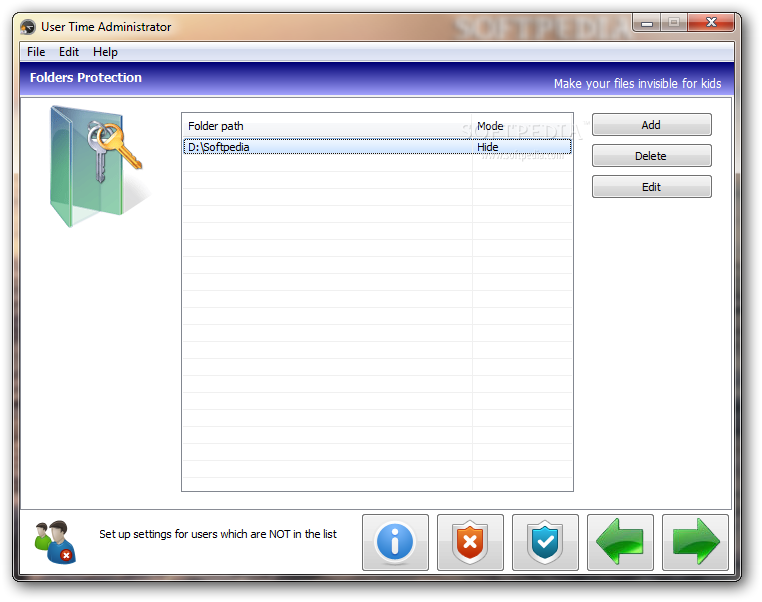Image resolution: width=762 pixels, height=602 pixels.
Task: Add a new protected folder
Action: pos(651,125)
